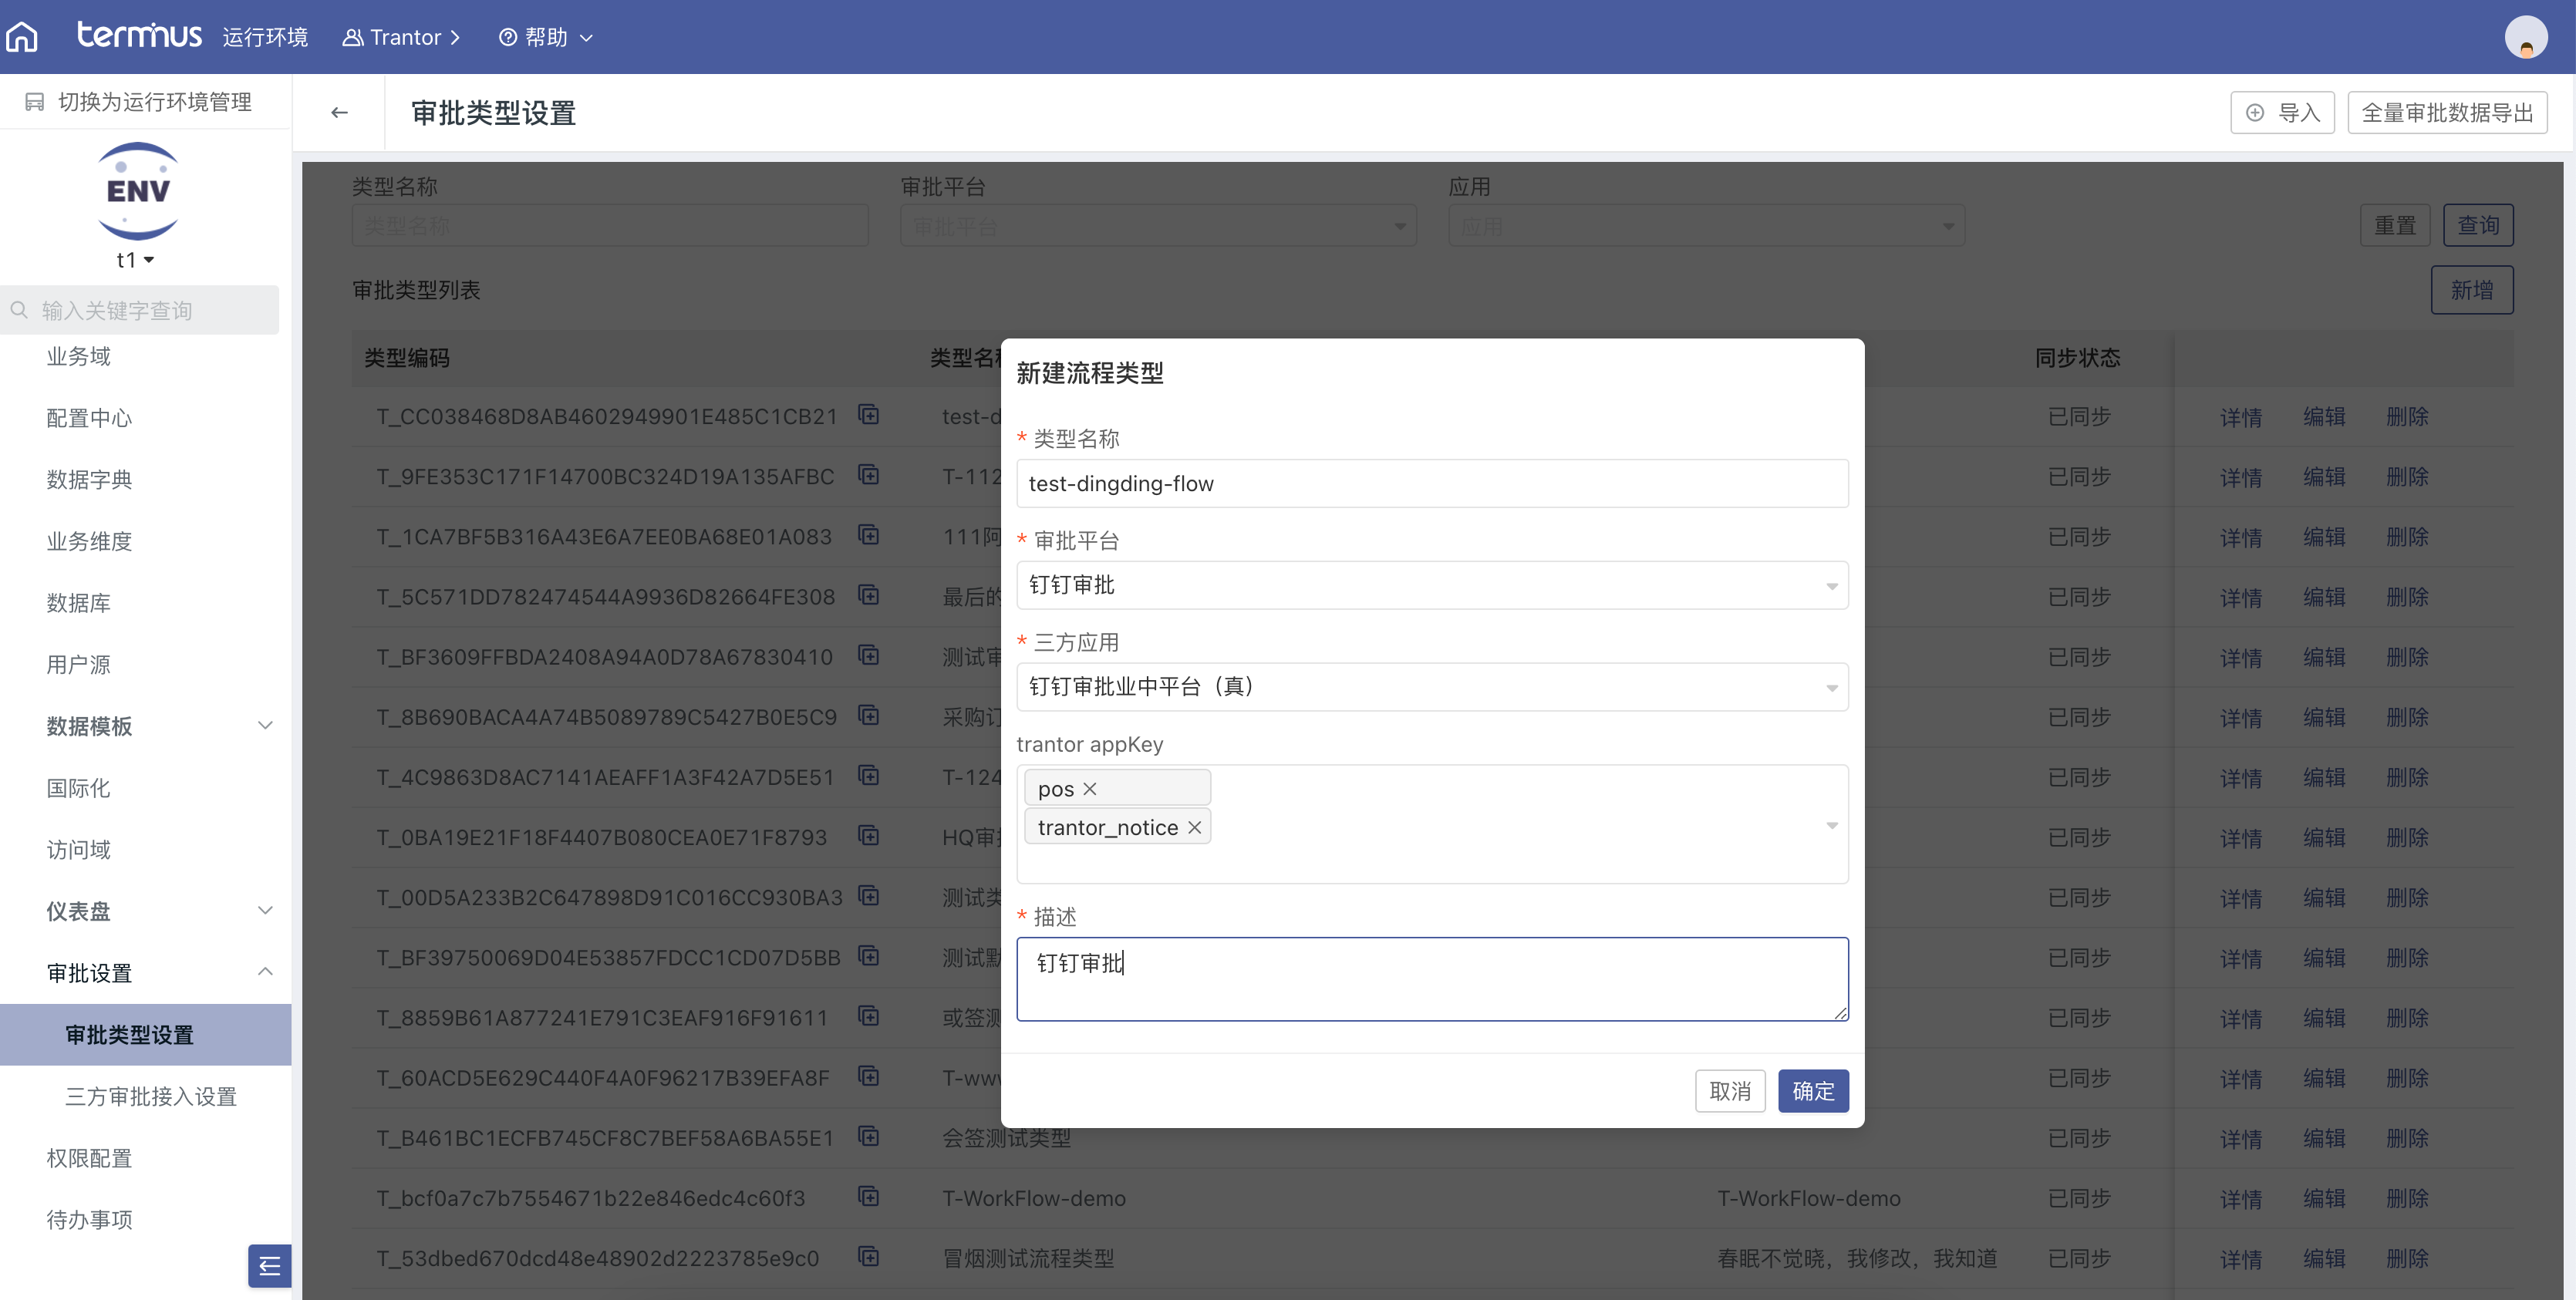Click 类型名称 filter input field
This screenshot has width=2576, height=1300.
click(x=610, y=226)
